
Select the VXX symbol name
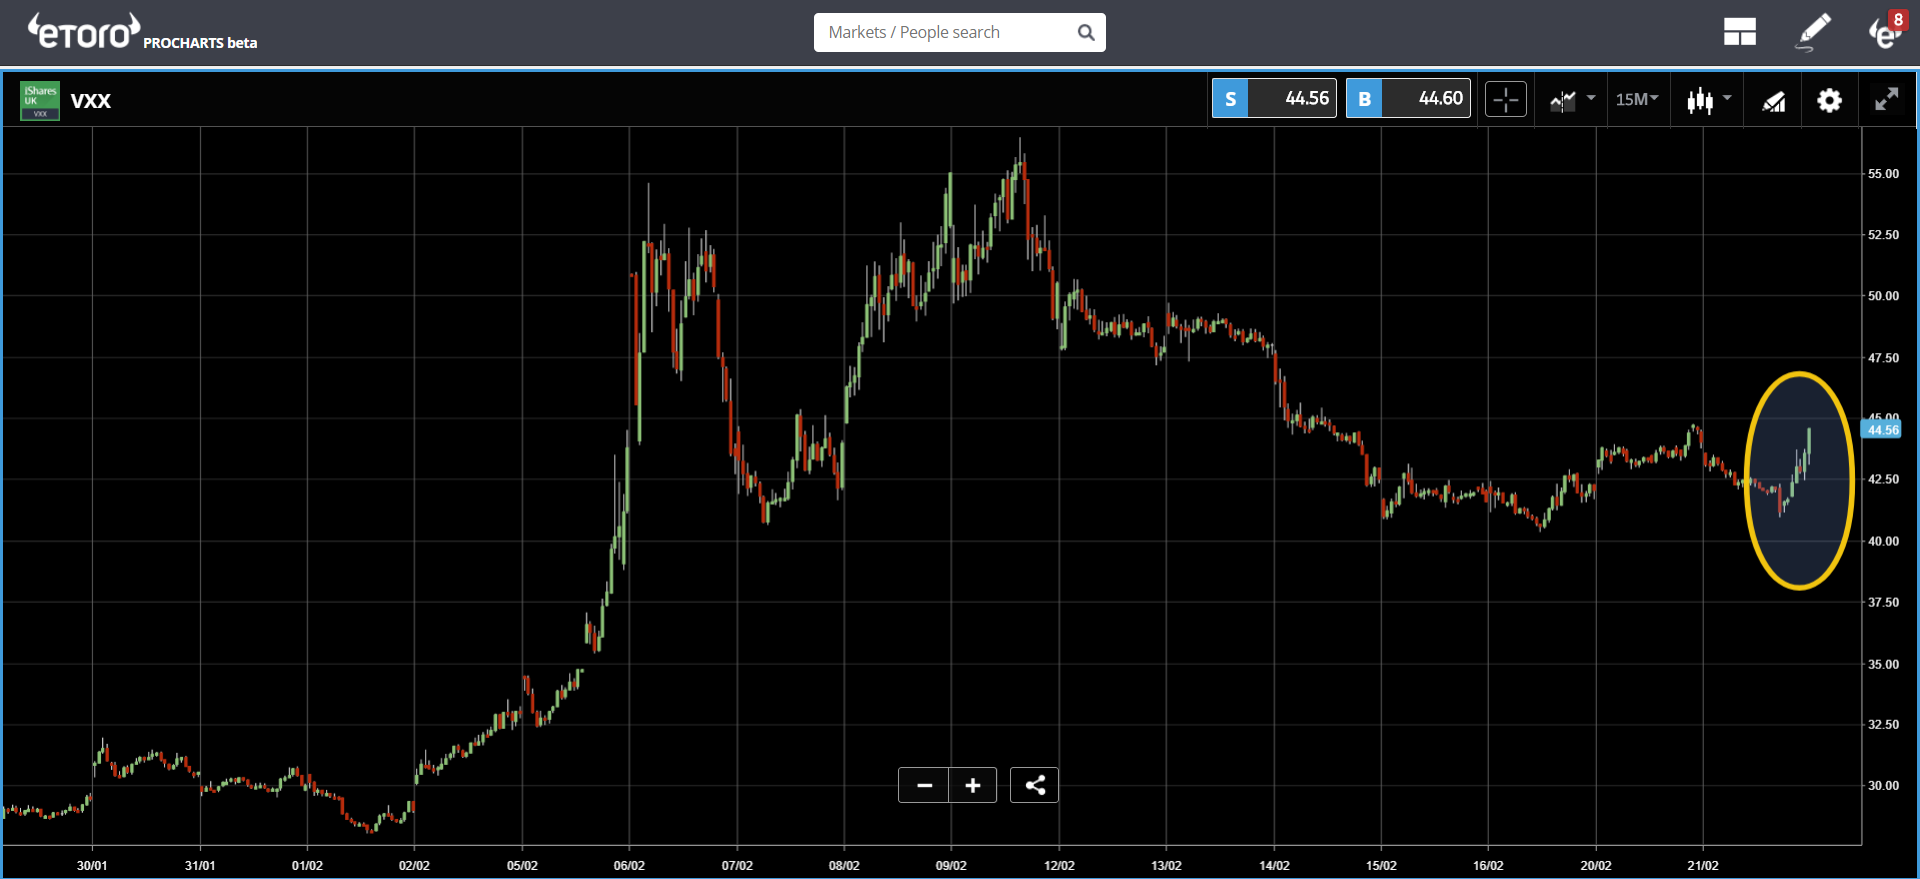(x=91, y=101)
